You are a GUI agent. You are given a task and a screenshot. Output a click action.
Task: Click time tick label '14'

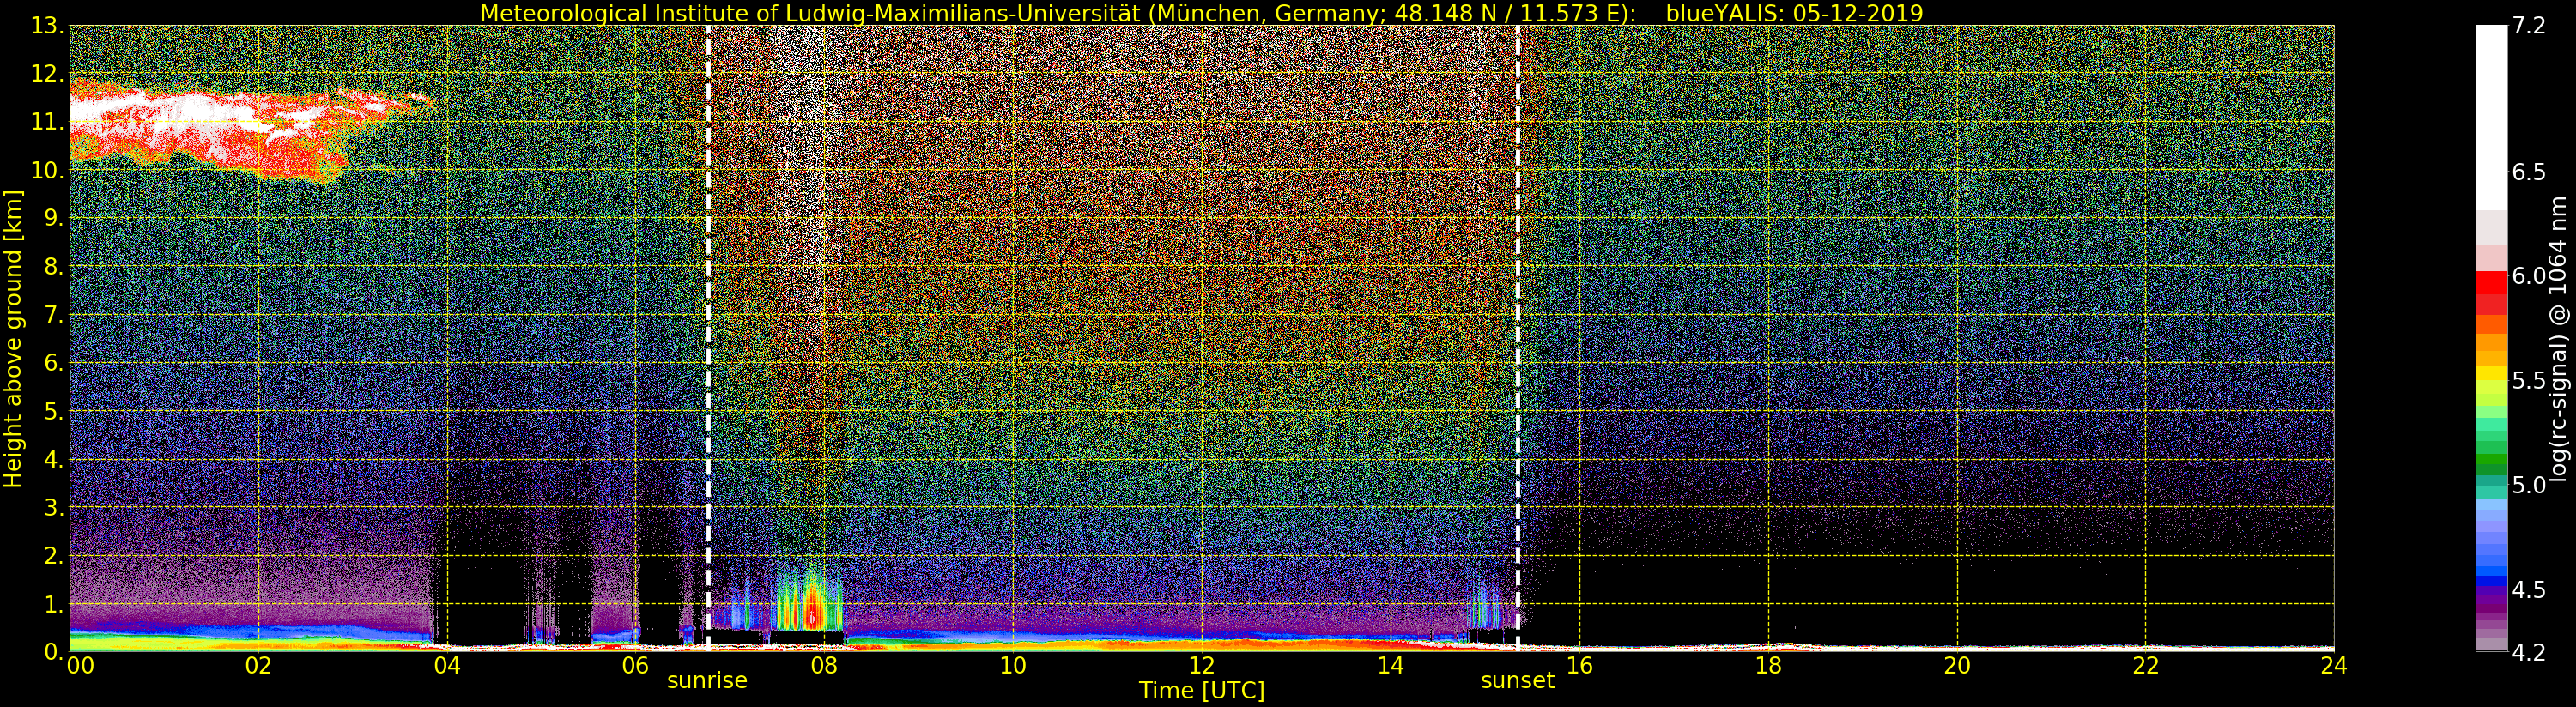[1390, 665]
